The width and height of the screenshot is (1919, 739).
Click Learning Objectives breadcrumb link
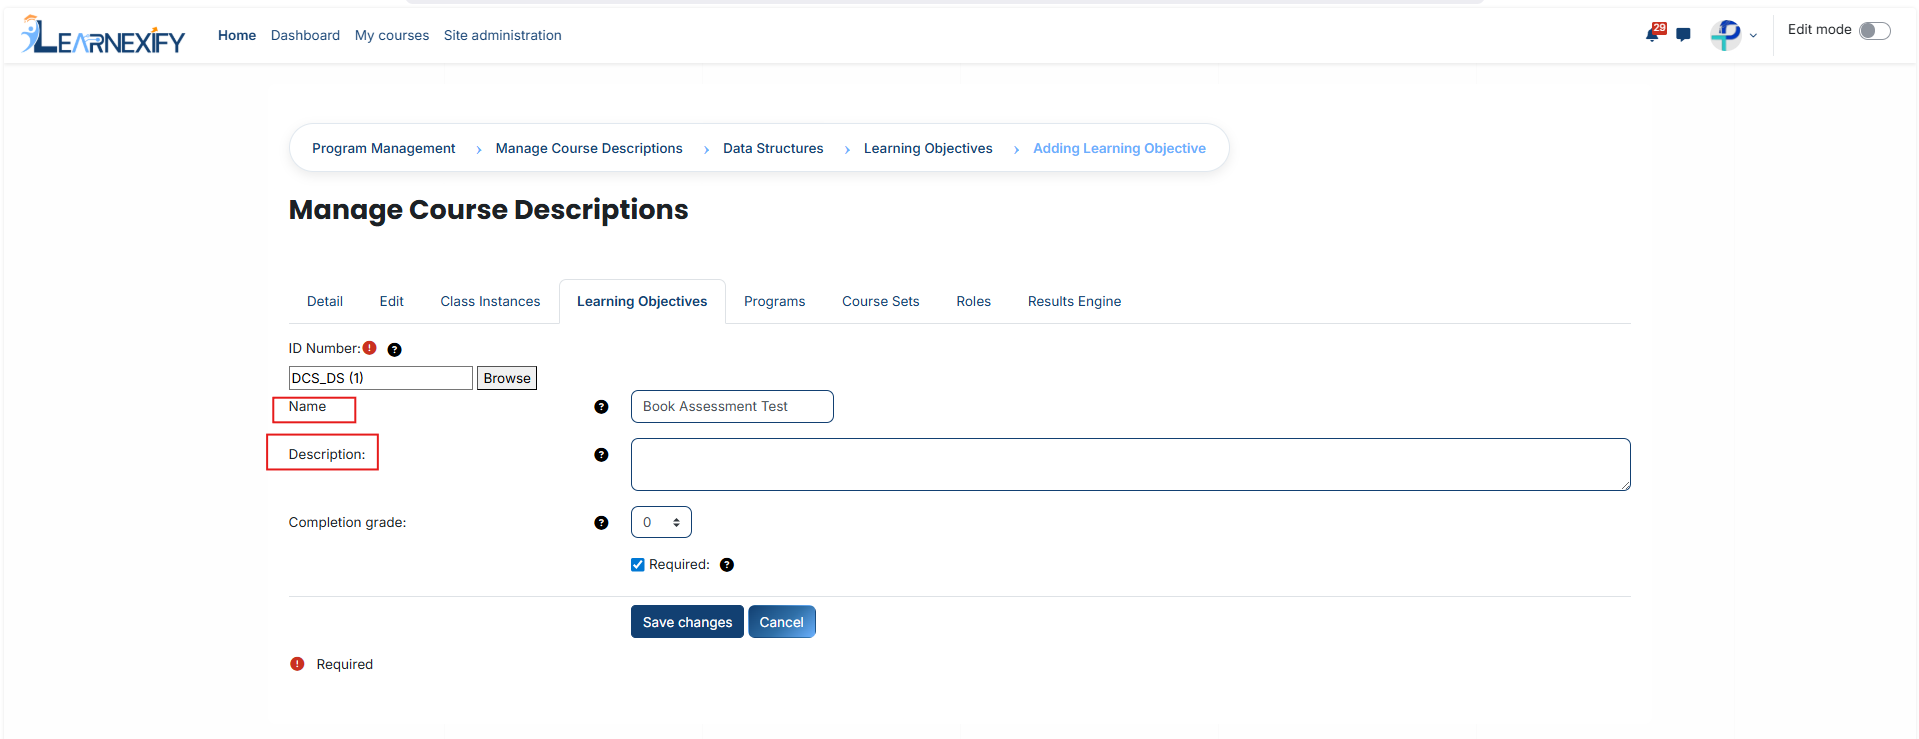click(928, 148)
